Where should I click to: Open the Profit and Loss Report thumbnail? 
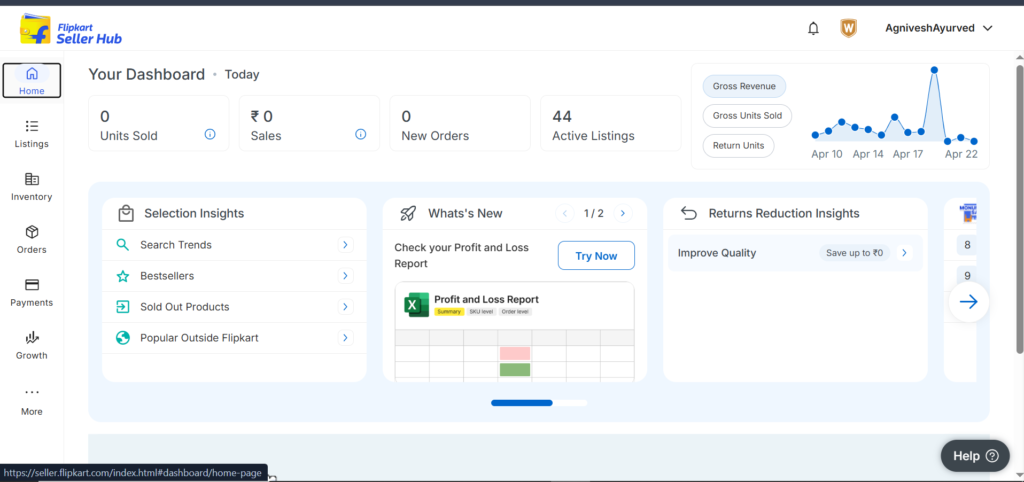515,332
